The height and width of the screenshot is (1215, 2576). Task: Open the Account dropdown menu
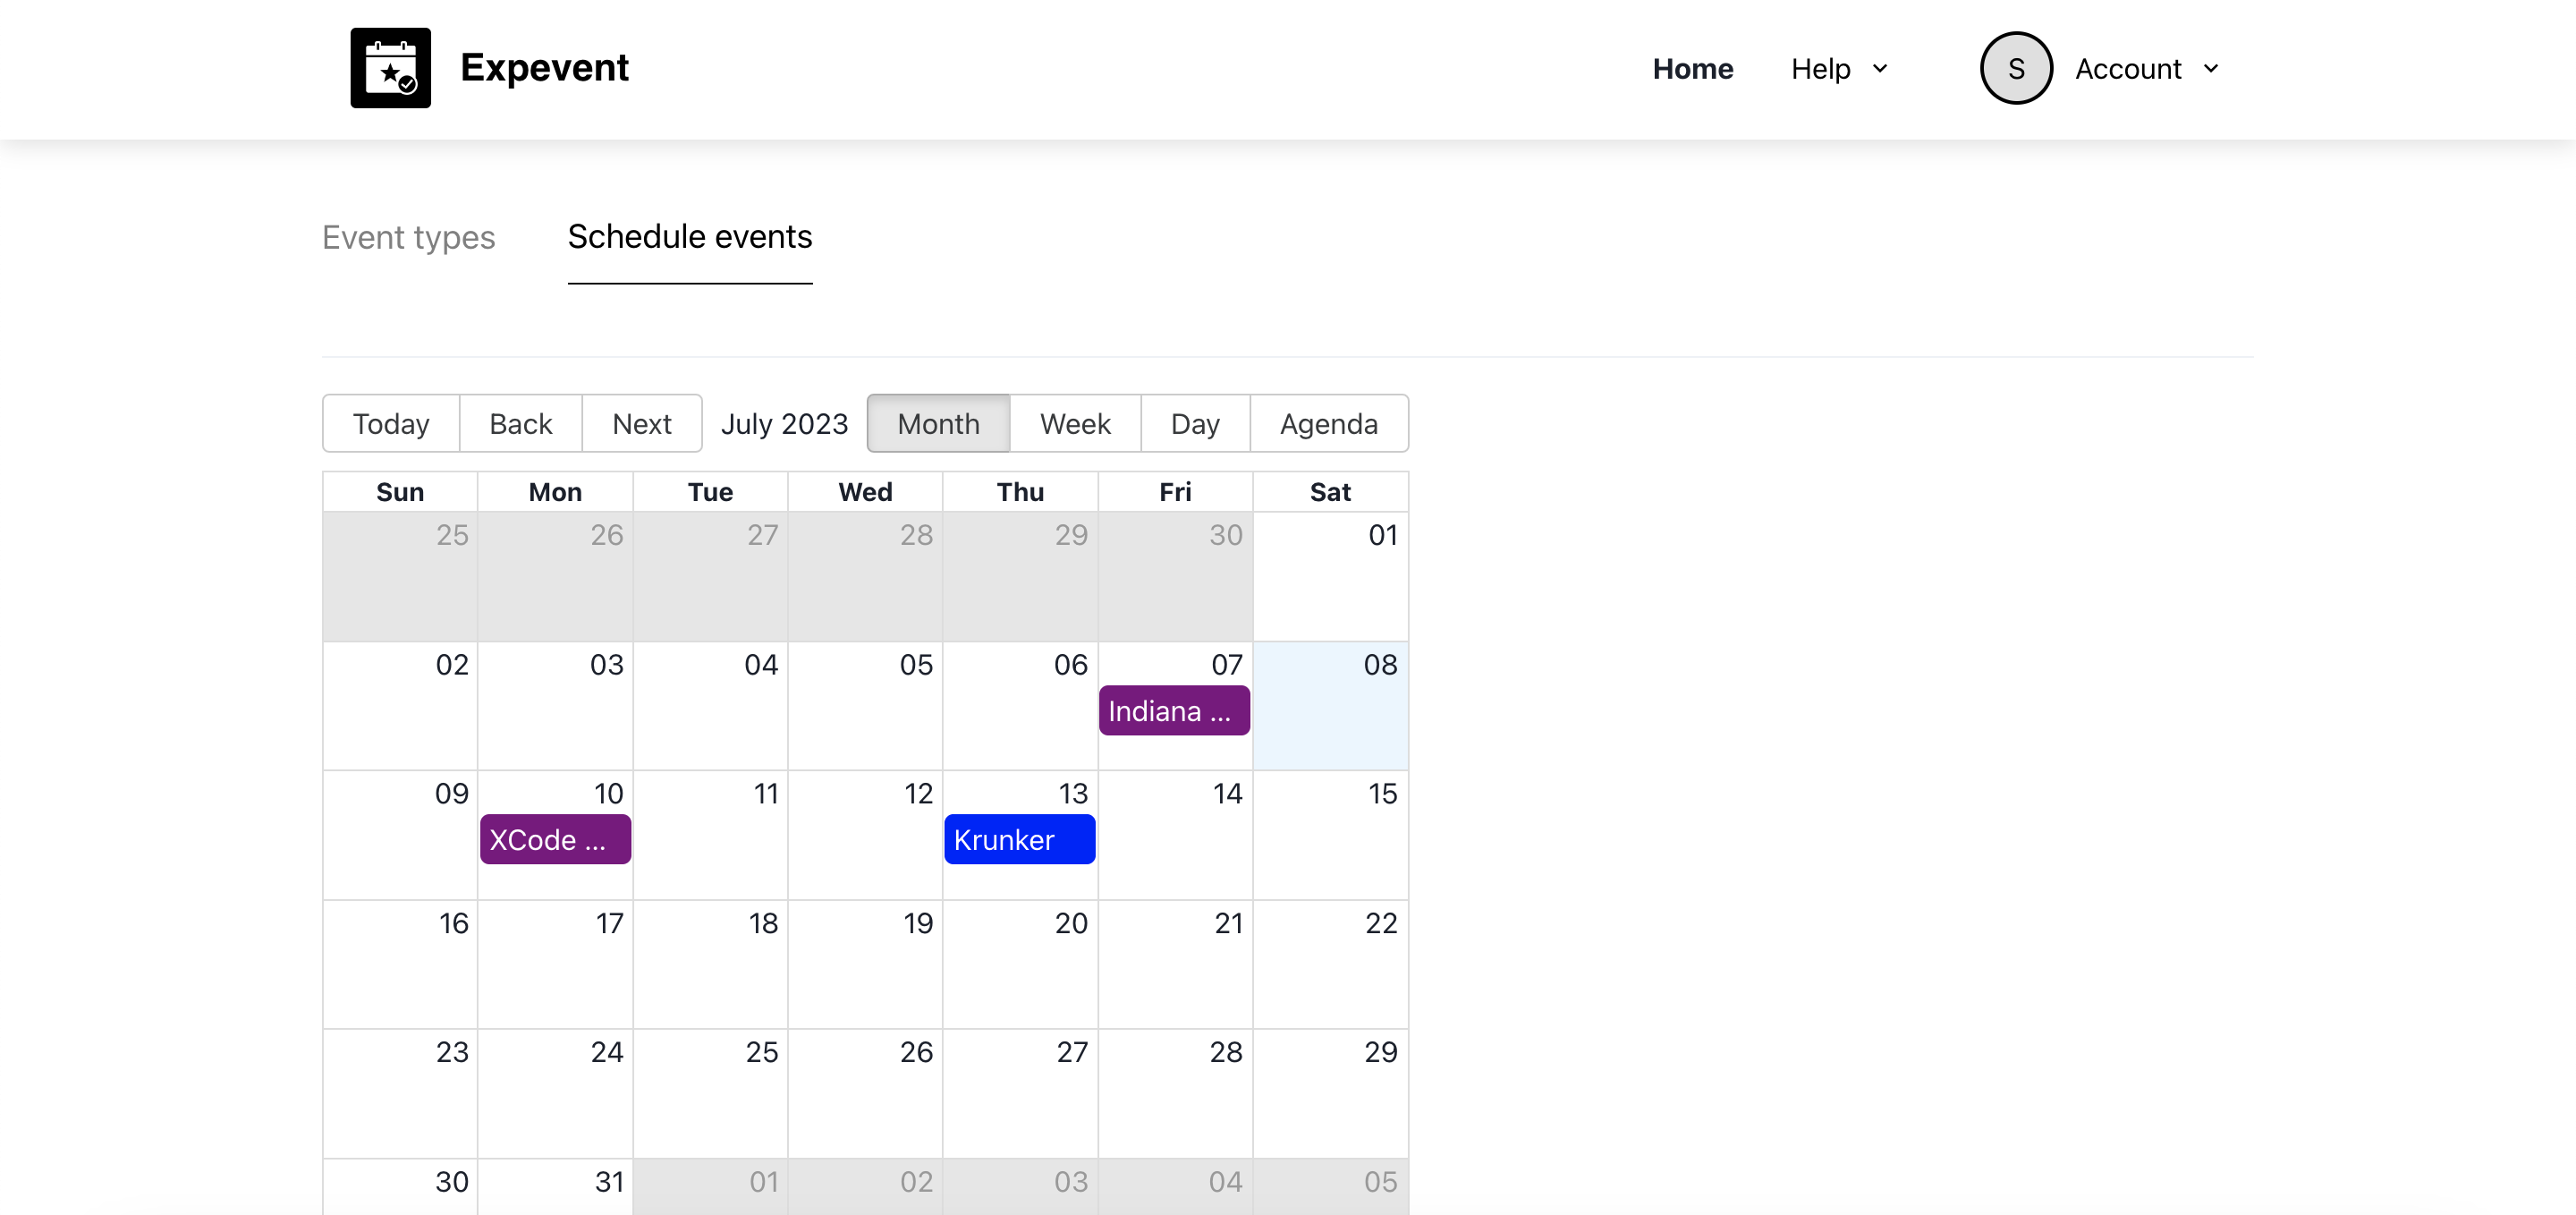tap(2147, 69)
